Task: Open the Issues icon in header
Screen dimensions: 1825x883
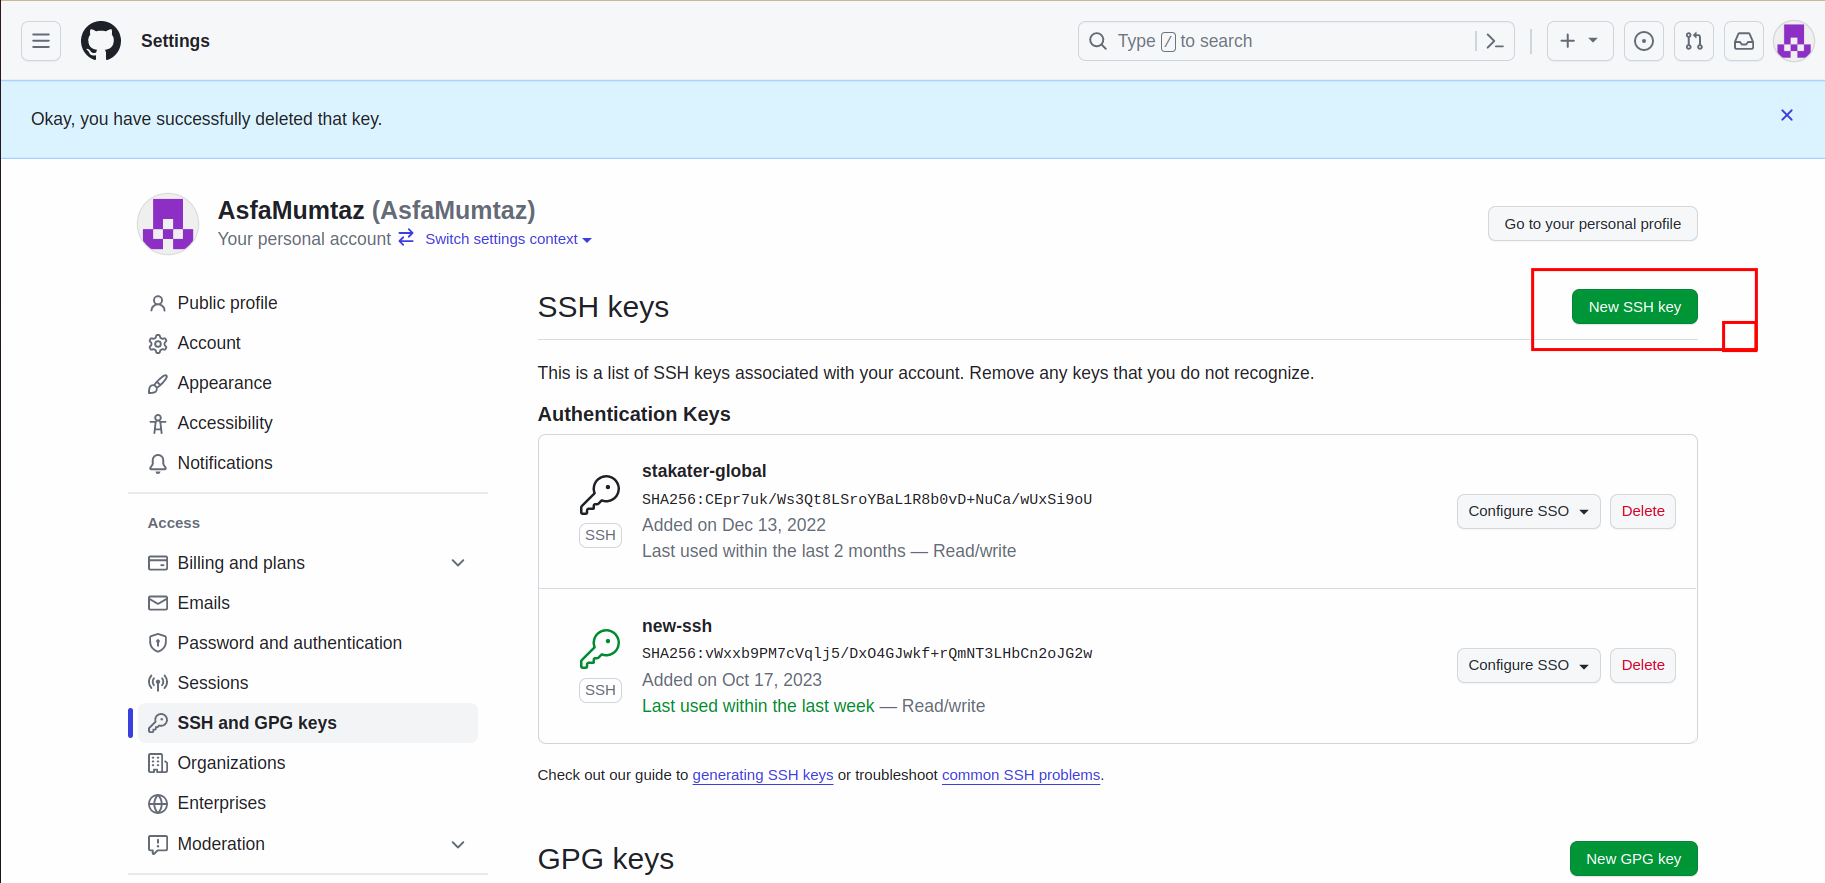Action: click(x=1643, y=41)
